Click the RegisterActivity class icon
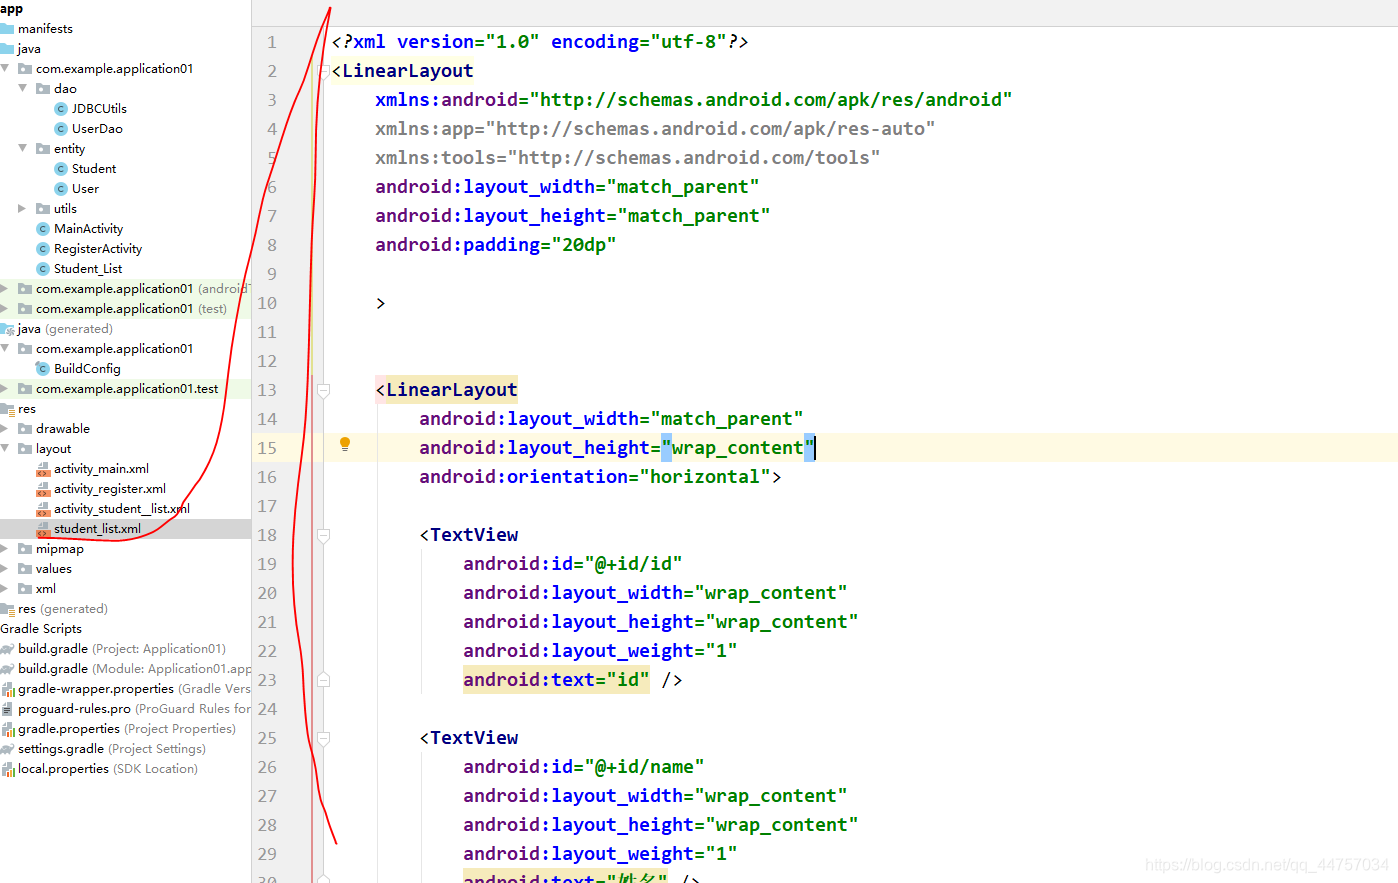This screenshot has height=883, width=1398. [43, 249]
